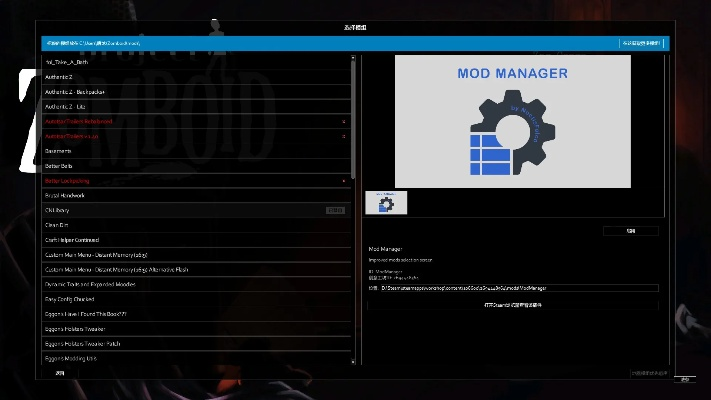The image size is (711, 400).
Task: Click the badge on the CKLibrary row
Action: click(336, 210)
